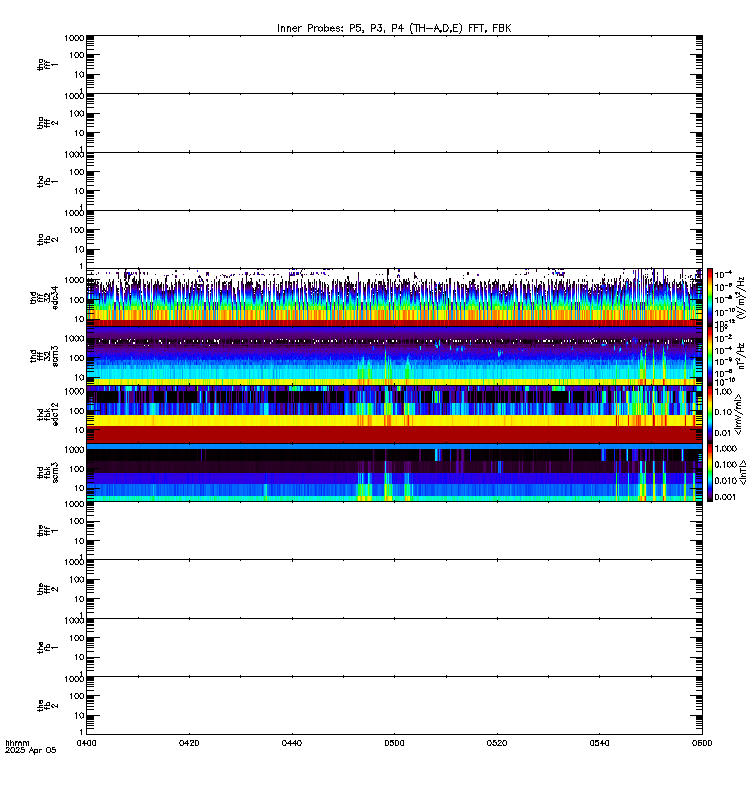Click the '0440' time axis label
The width and height of the screenshot is (750, 800).
(x=291, y=743)
